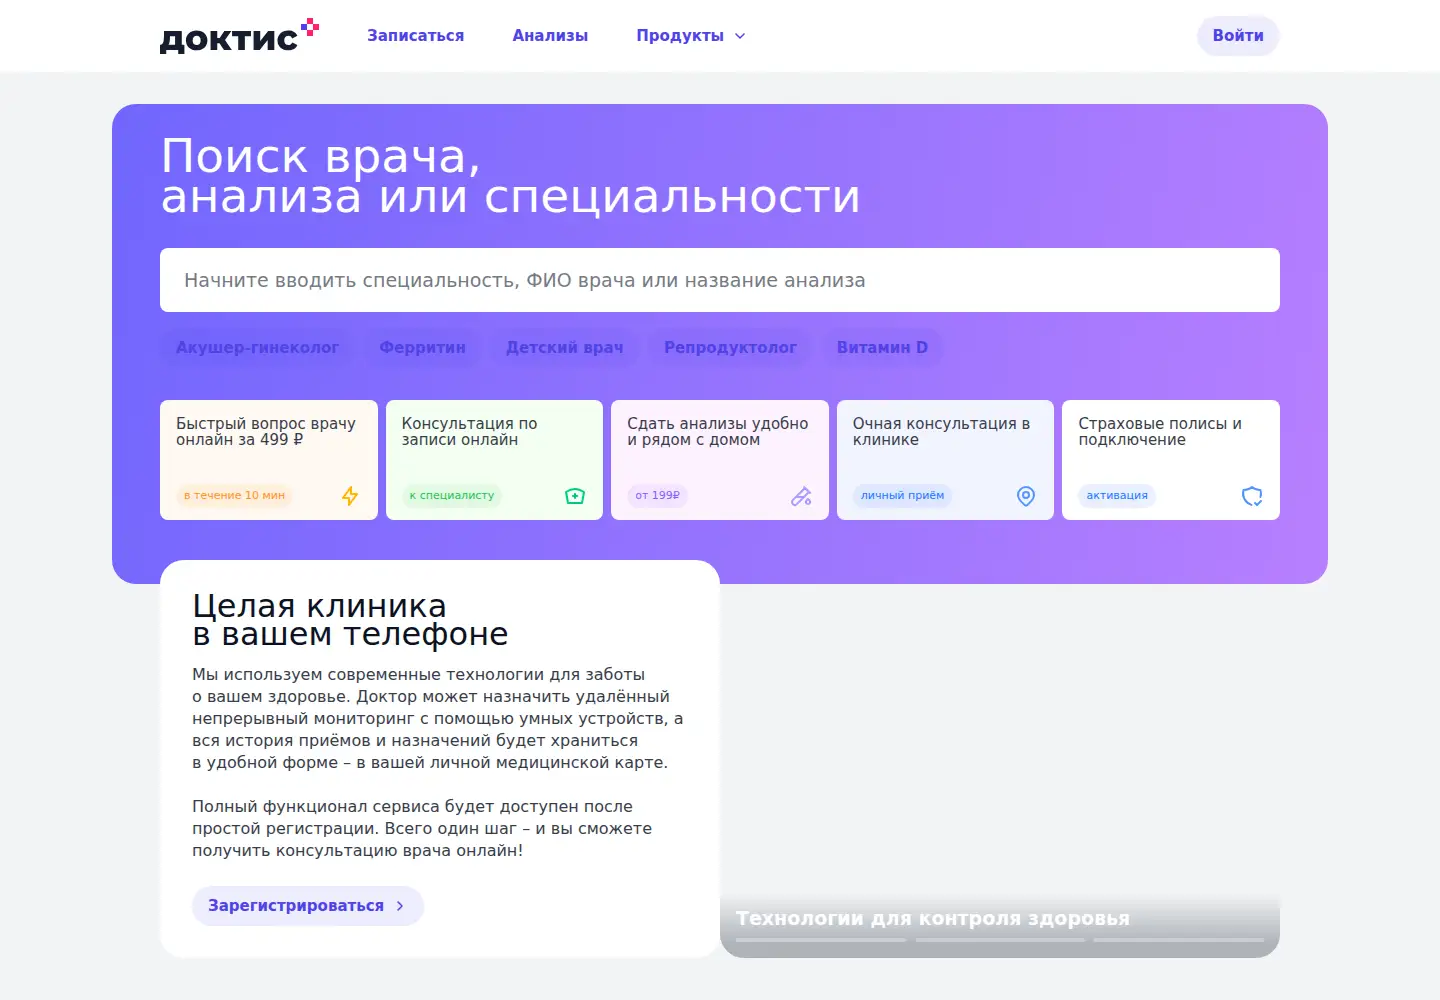
Task: Click the от 199₽ price tag
Action: pos(658,496)
